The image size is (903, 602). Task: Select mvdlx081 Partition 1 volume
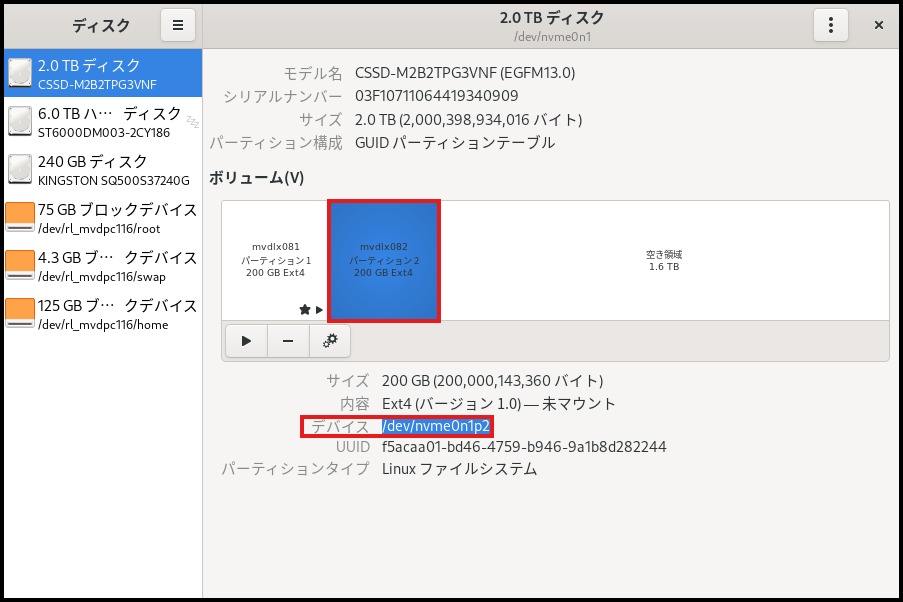(275, 259)
